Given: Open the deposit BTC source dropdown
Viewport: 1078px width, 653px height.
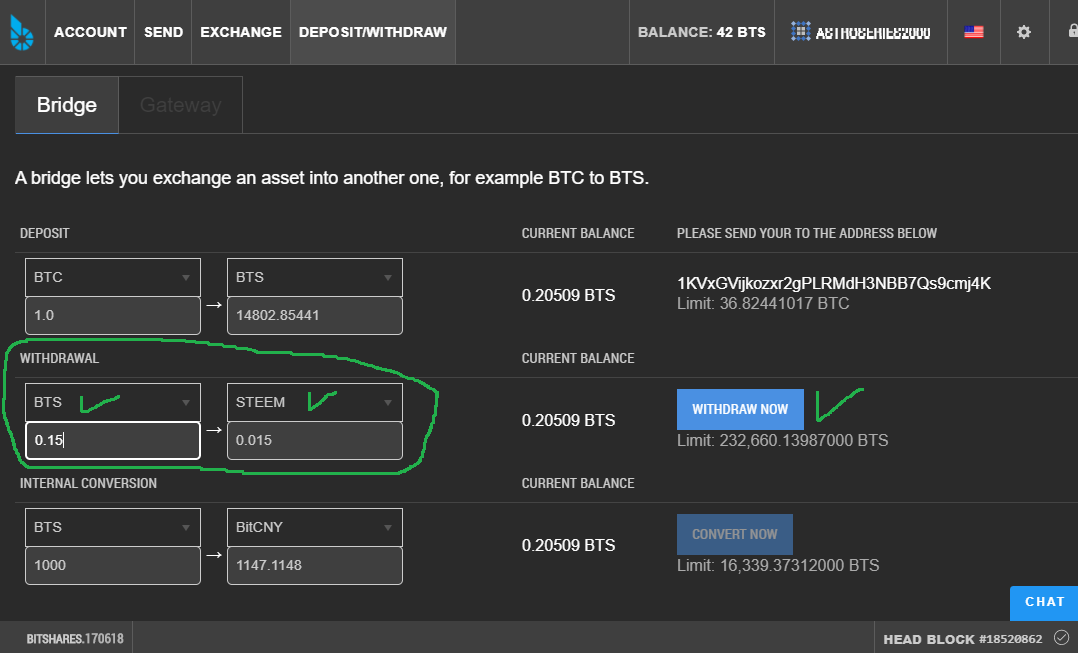Looking at the screenshot, I should tap(113, 277).
